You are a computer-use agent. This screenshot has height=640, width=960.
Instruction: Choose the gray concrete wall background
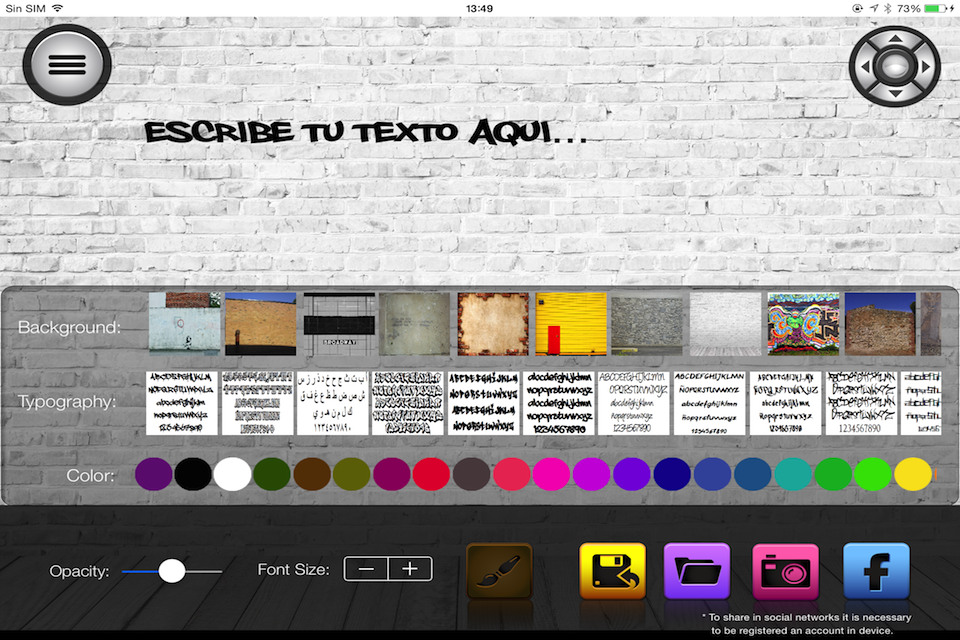[x=414, y=324]
